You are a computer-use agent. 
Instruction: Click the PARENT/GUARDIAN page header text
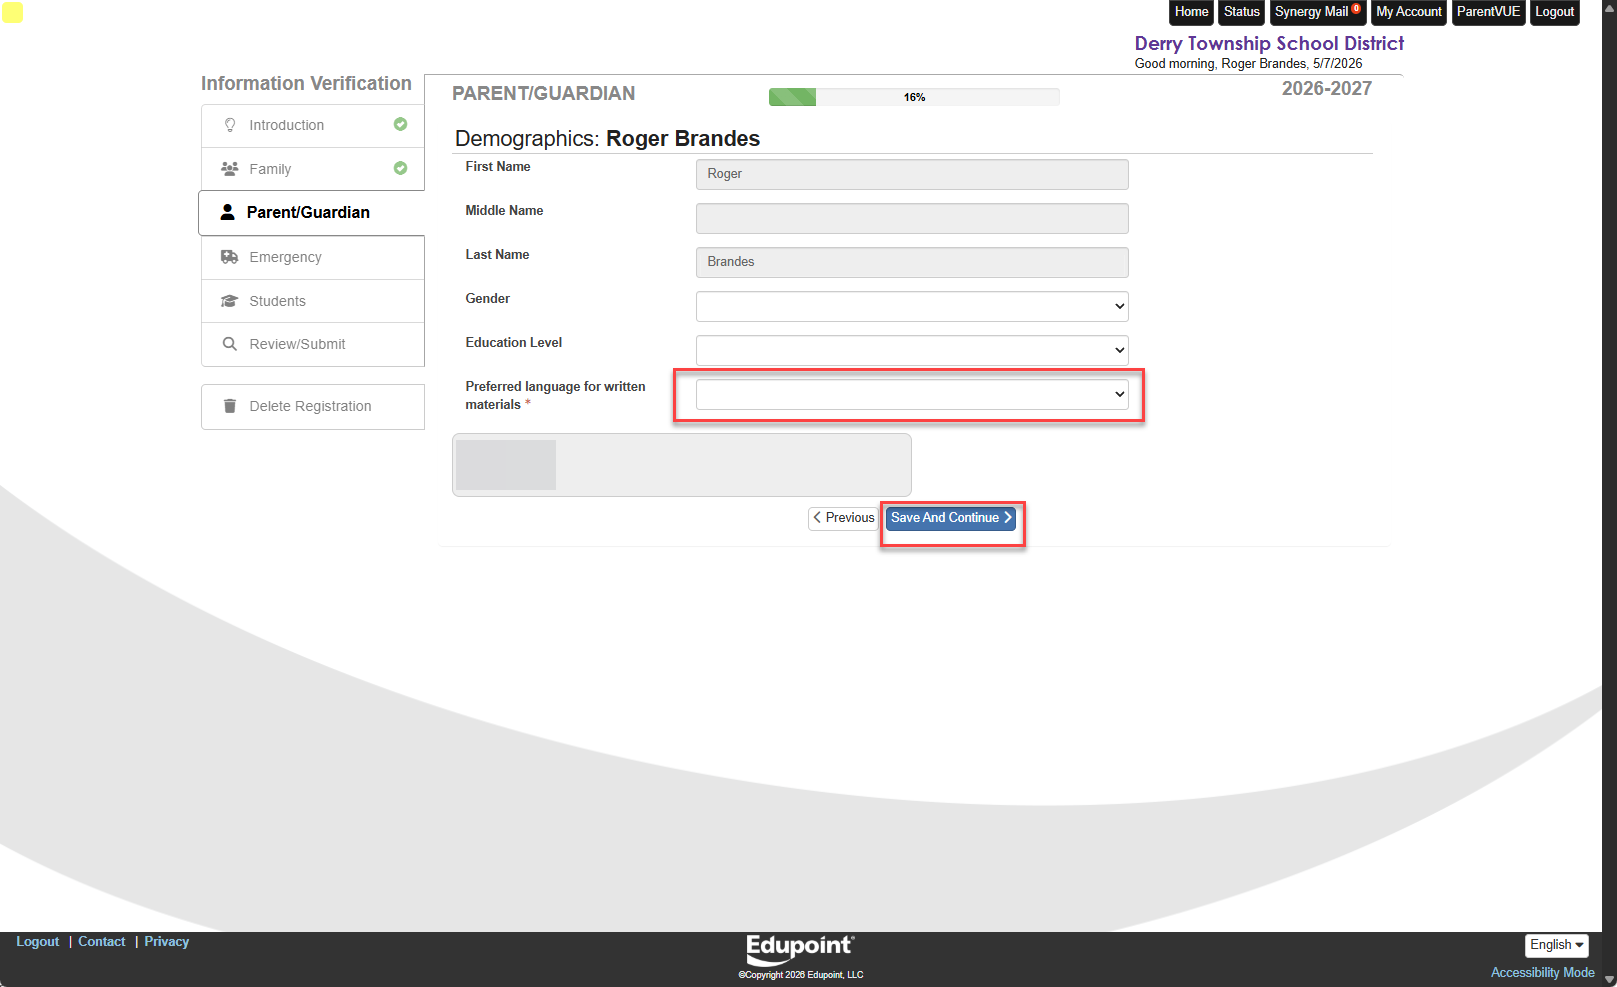click(543, 93)
